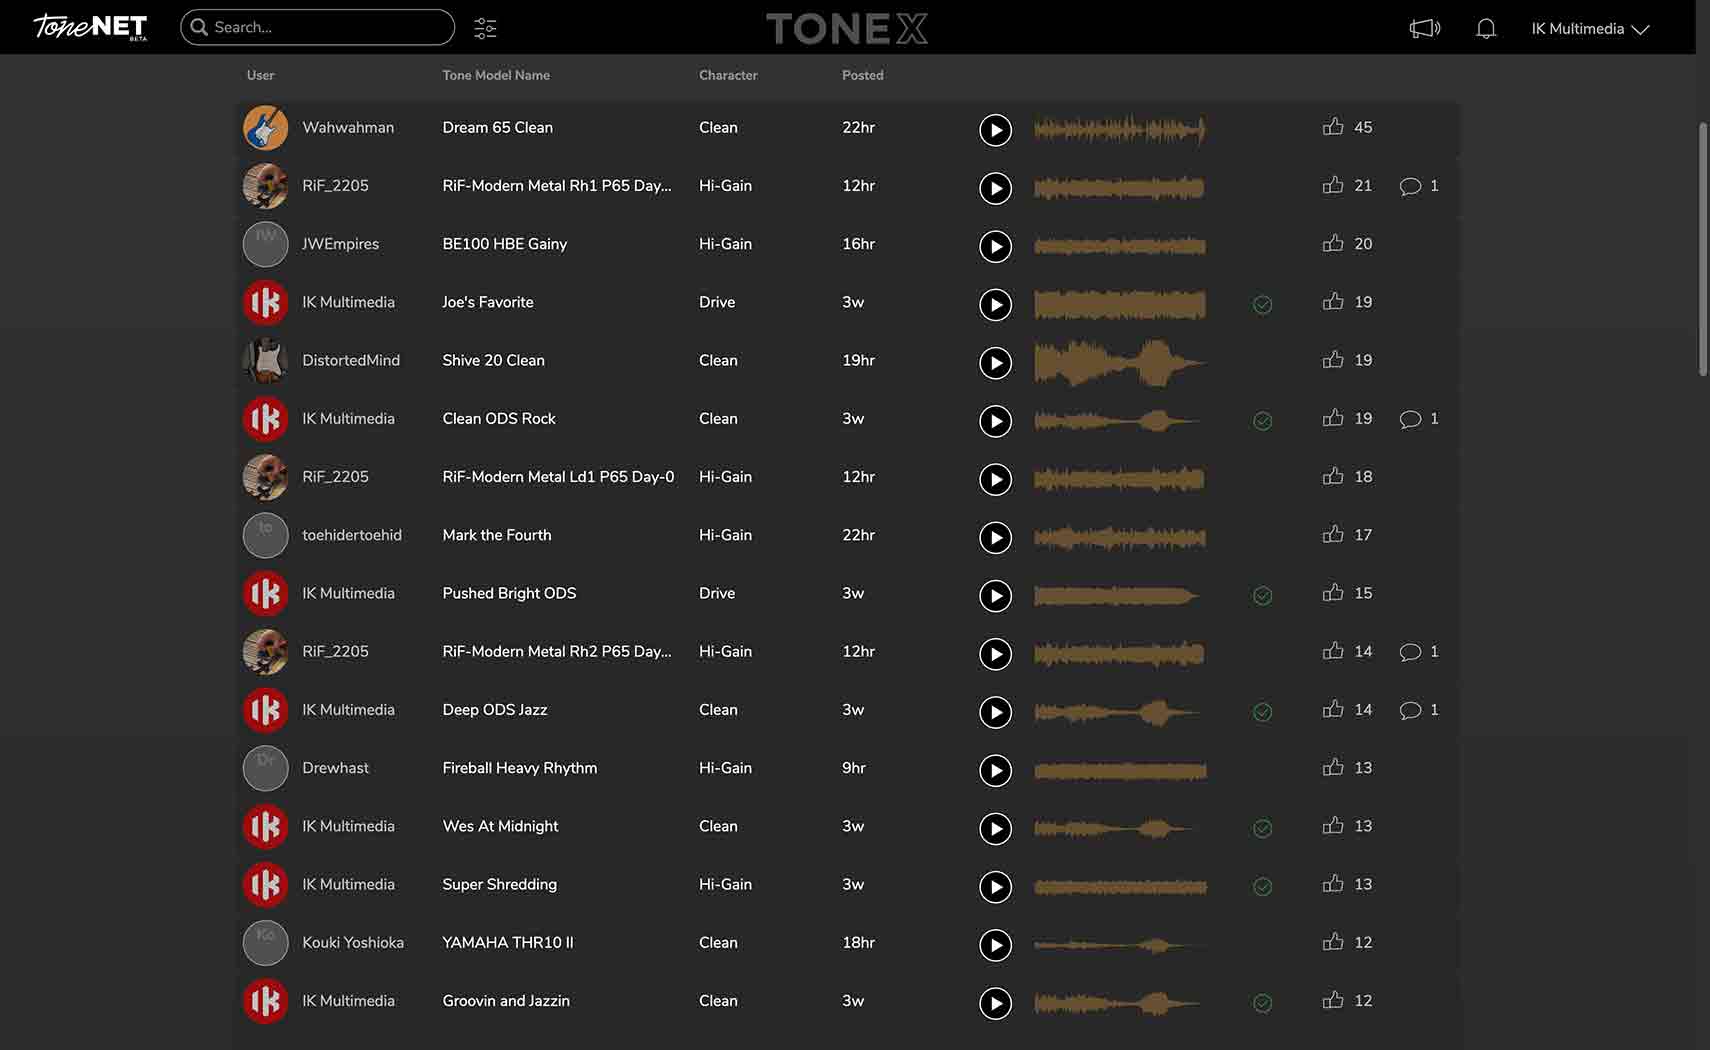
Task: Like the Mark the Fourth tone
Action: click(x=1333, y=534)
